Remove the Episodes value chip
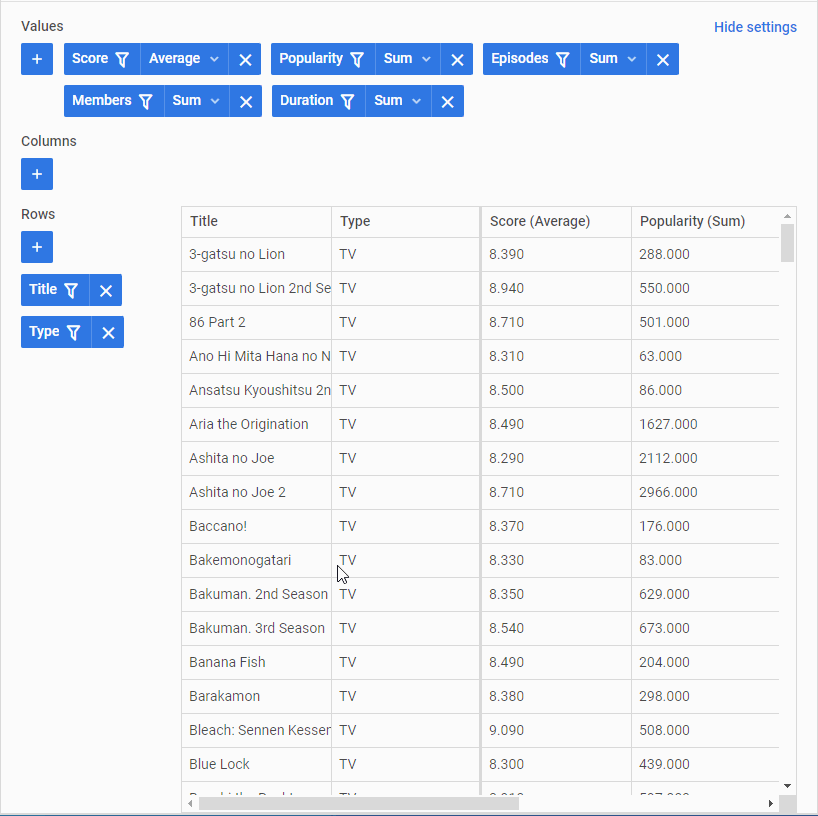Image resolution: width=818 pixels, height=816 pixels. coord(663,59)
